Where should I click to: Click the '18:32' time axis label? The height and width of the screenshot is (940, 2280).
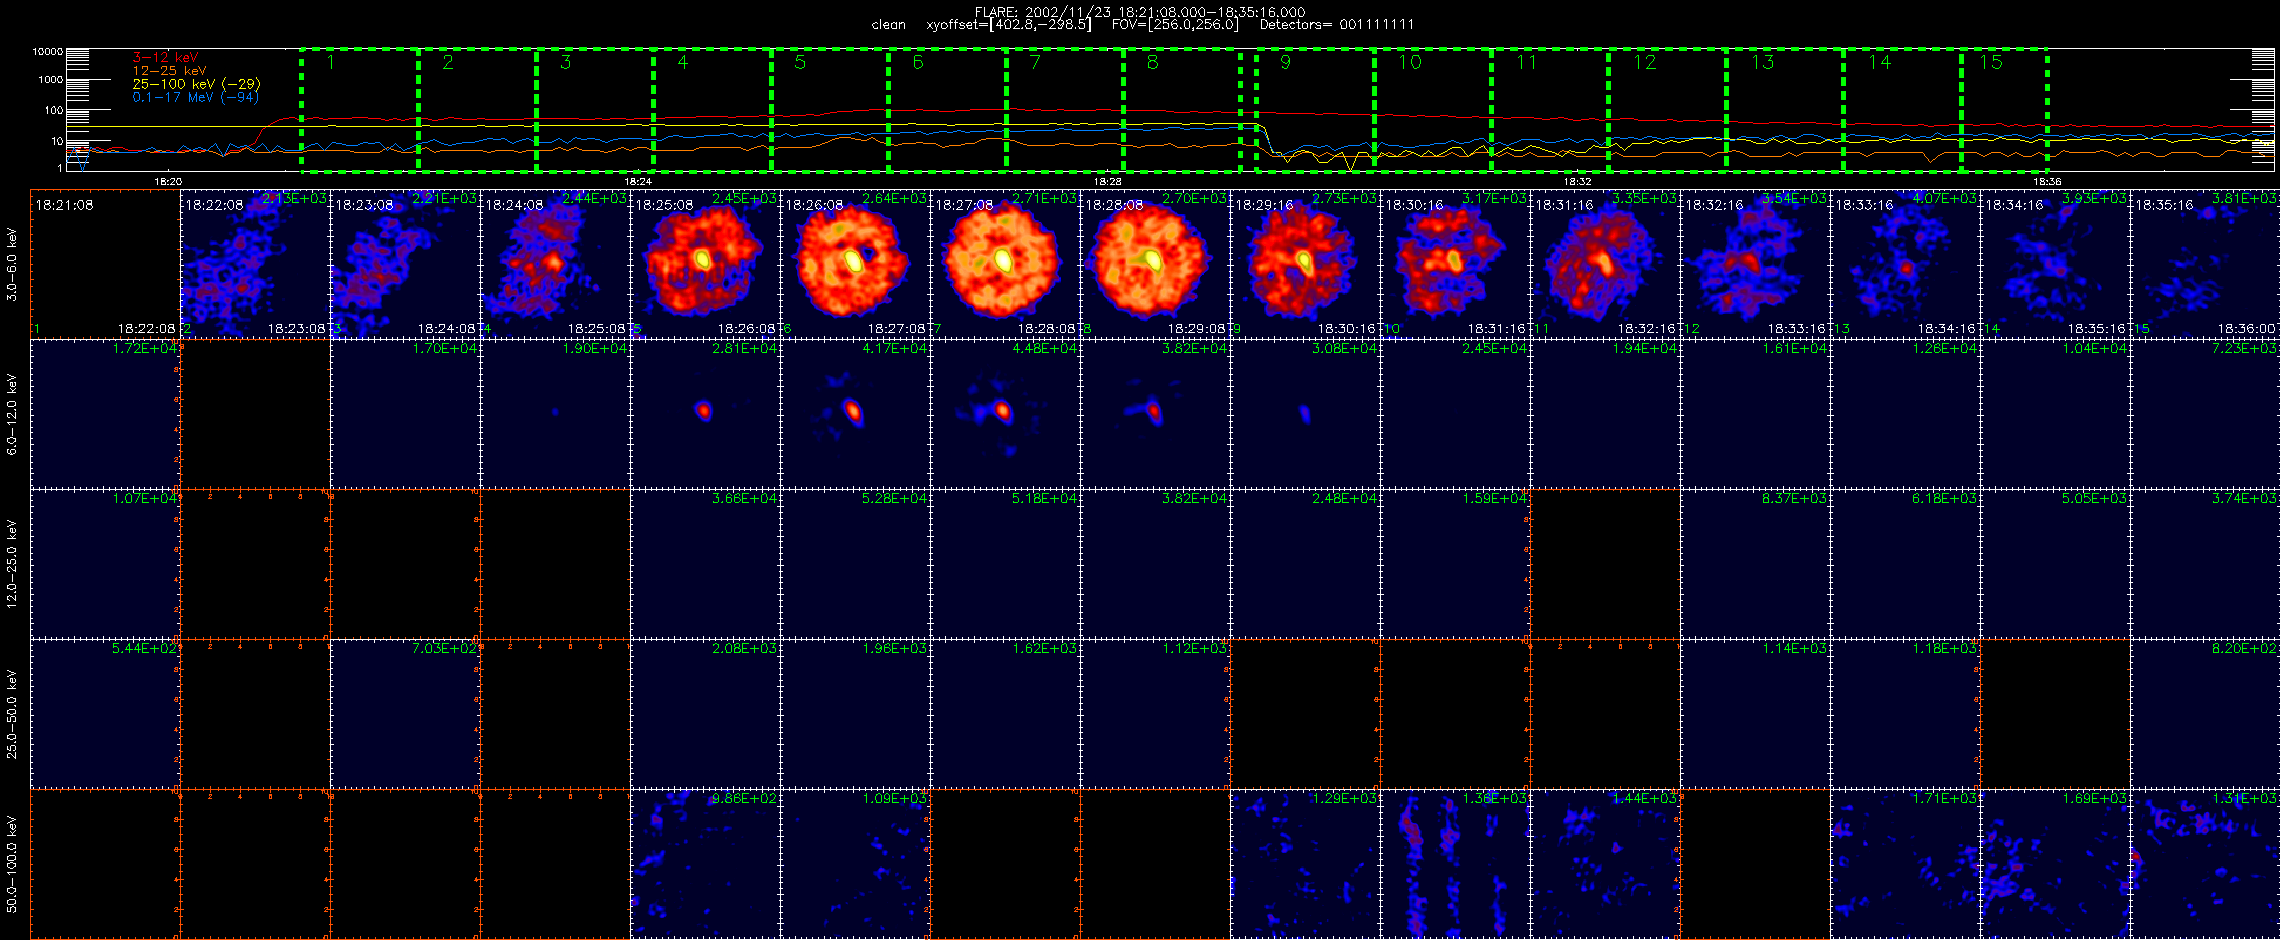[1577, 182]
